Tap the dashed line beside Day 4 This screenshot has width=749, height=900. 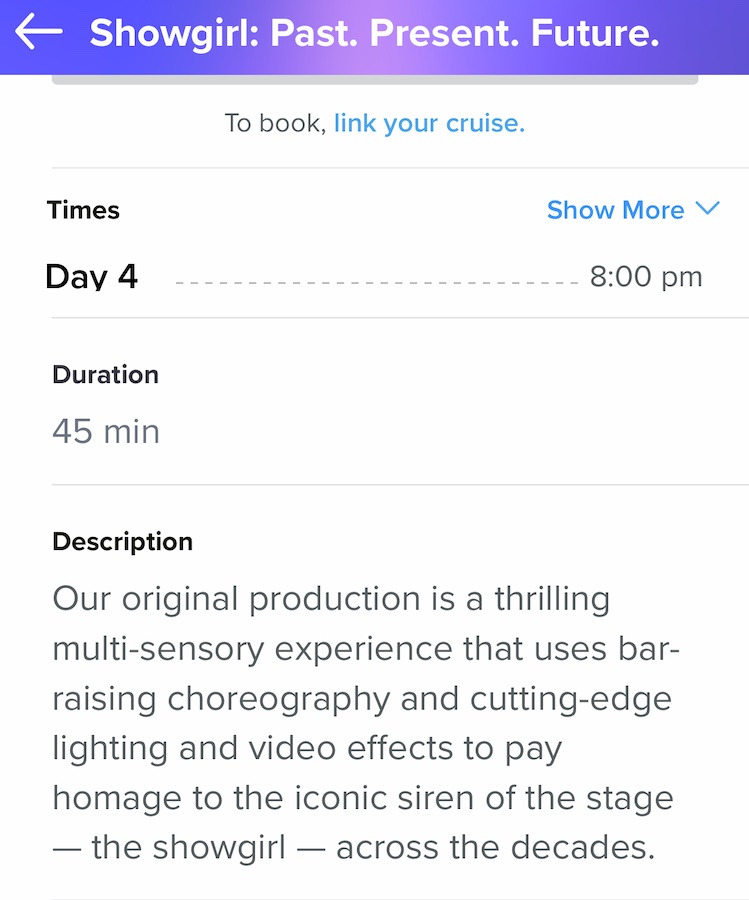coord(377,283)
